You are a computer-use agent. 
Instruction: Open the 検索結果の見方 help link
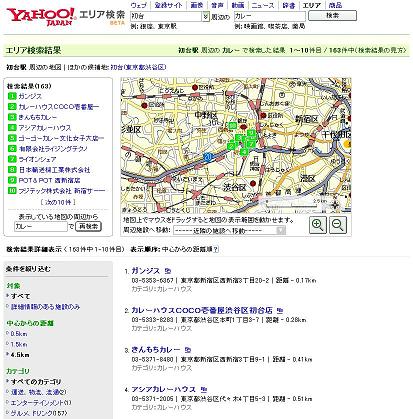pos(382,50)
